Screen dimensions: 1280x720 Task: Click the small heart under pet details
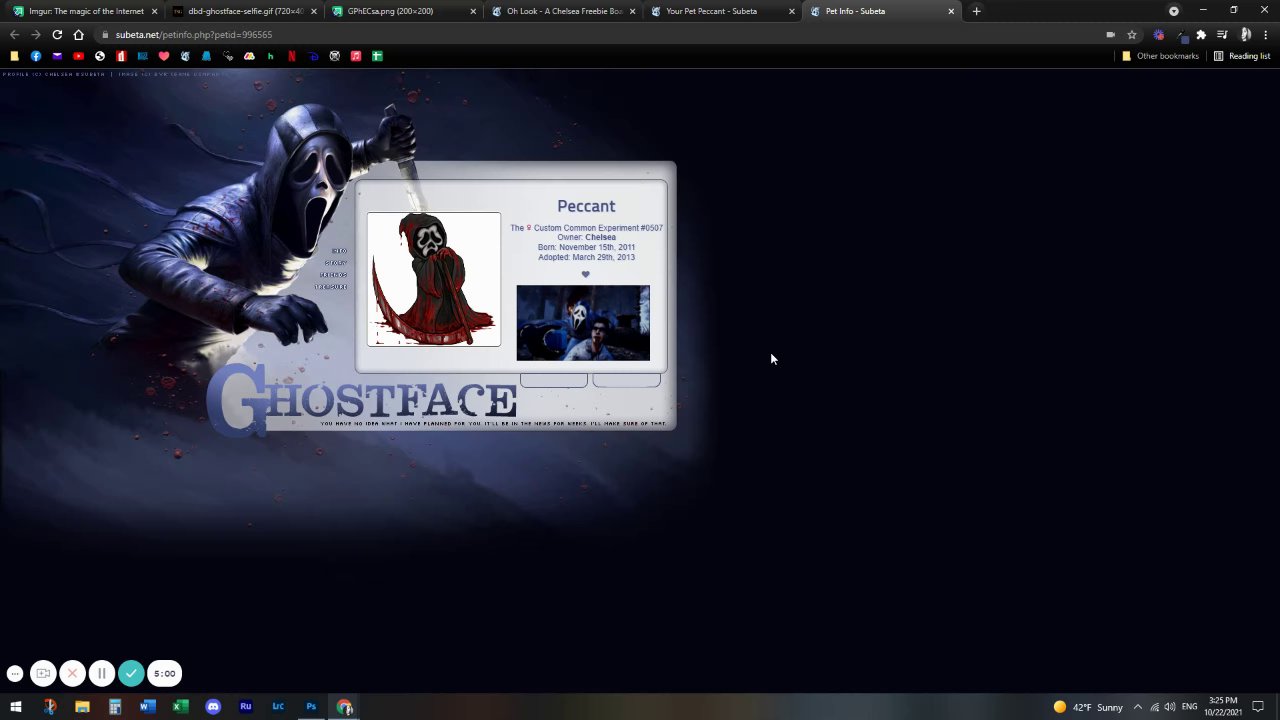point(586,274)
